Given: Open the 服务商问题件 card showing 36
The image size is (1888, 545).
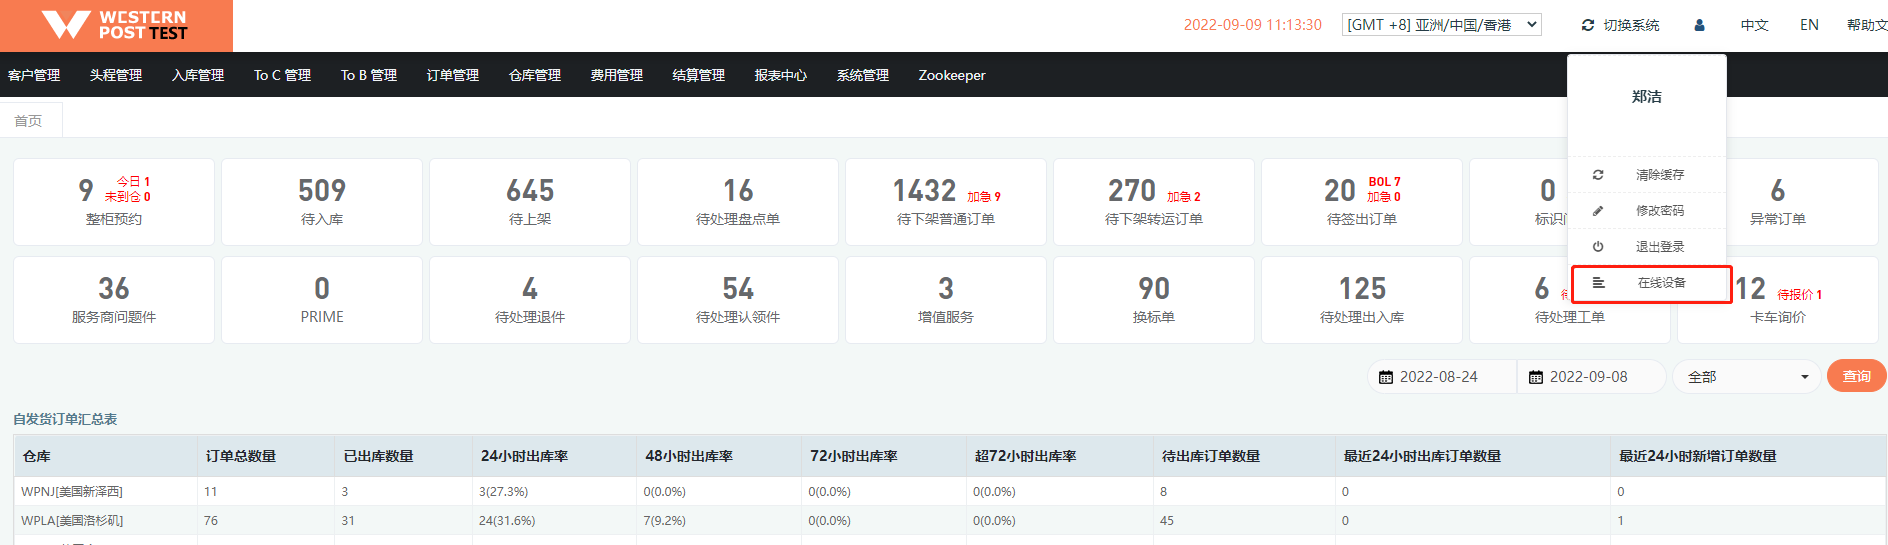Looking at the screenshot, I should point(114,299).
